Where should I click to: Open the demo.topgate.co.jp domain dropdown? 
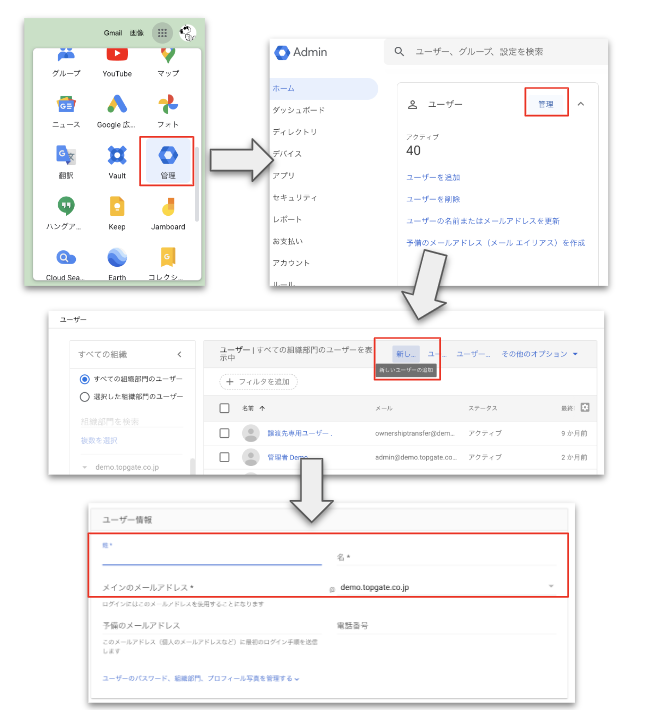[551, 586]
